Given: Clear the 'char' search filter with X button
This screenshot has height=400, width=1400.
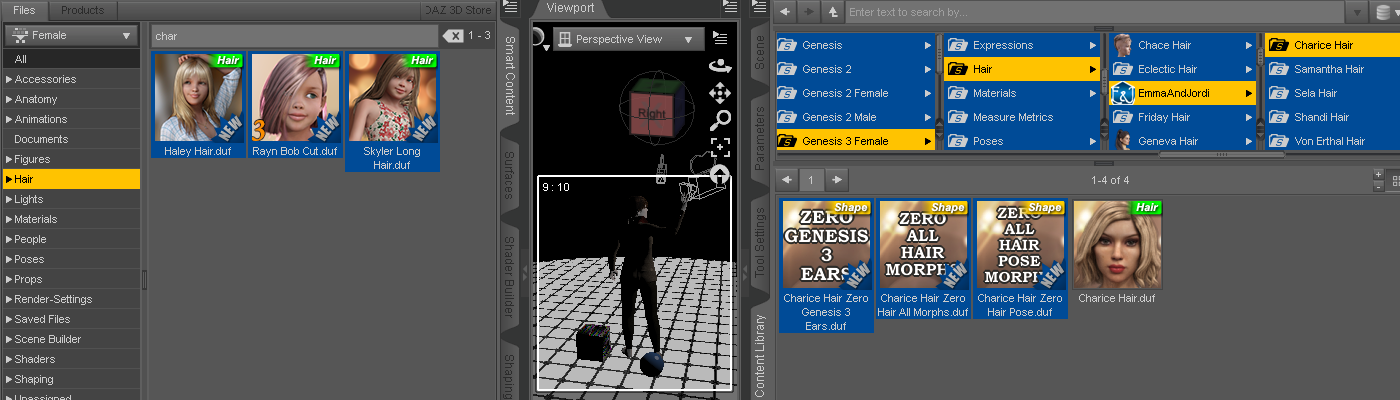Looking at the screenshot, I should (x=453, y=36).
